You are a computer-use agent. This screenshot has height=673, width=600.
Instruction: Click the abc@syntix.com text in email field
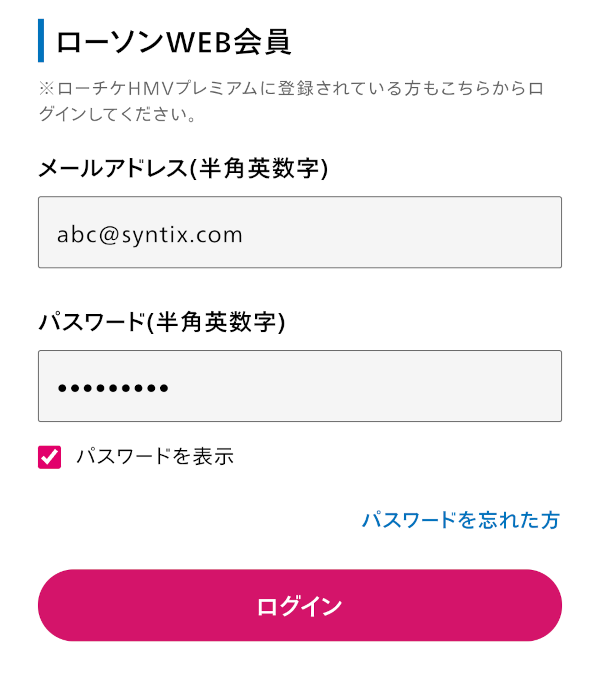tap(150, 235)
